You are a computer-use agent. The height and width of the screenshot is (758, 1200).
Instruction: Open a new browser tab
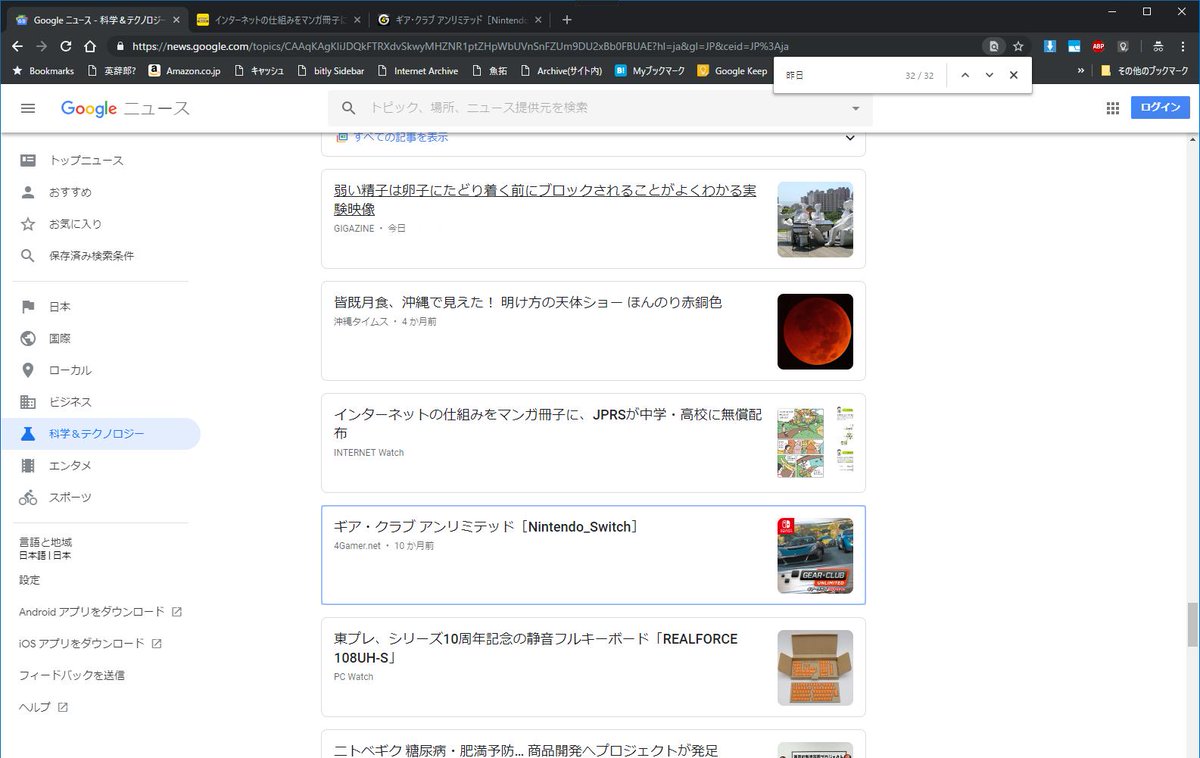tap(566, 20)
